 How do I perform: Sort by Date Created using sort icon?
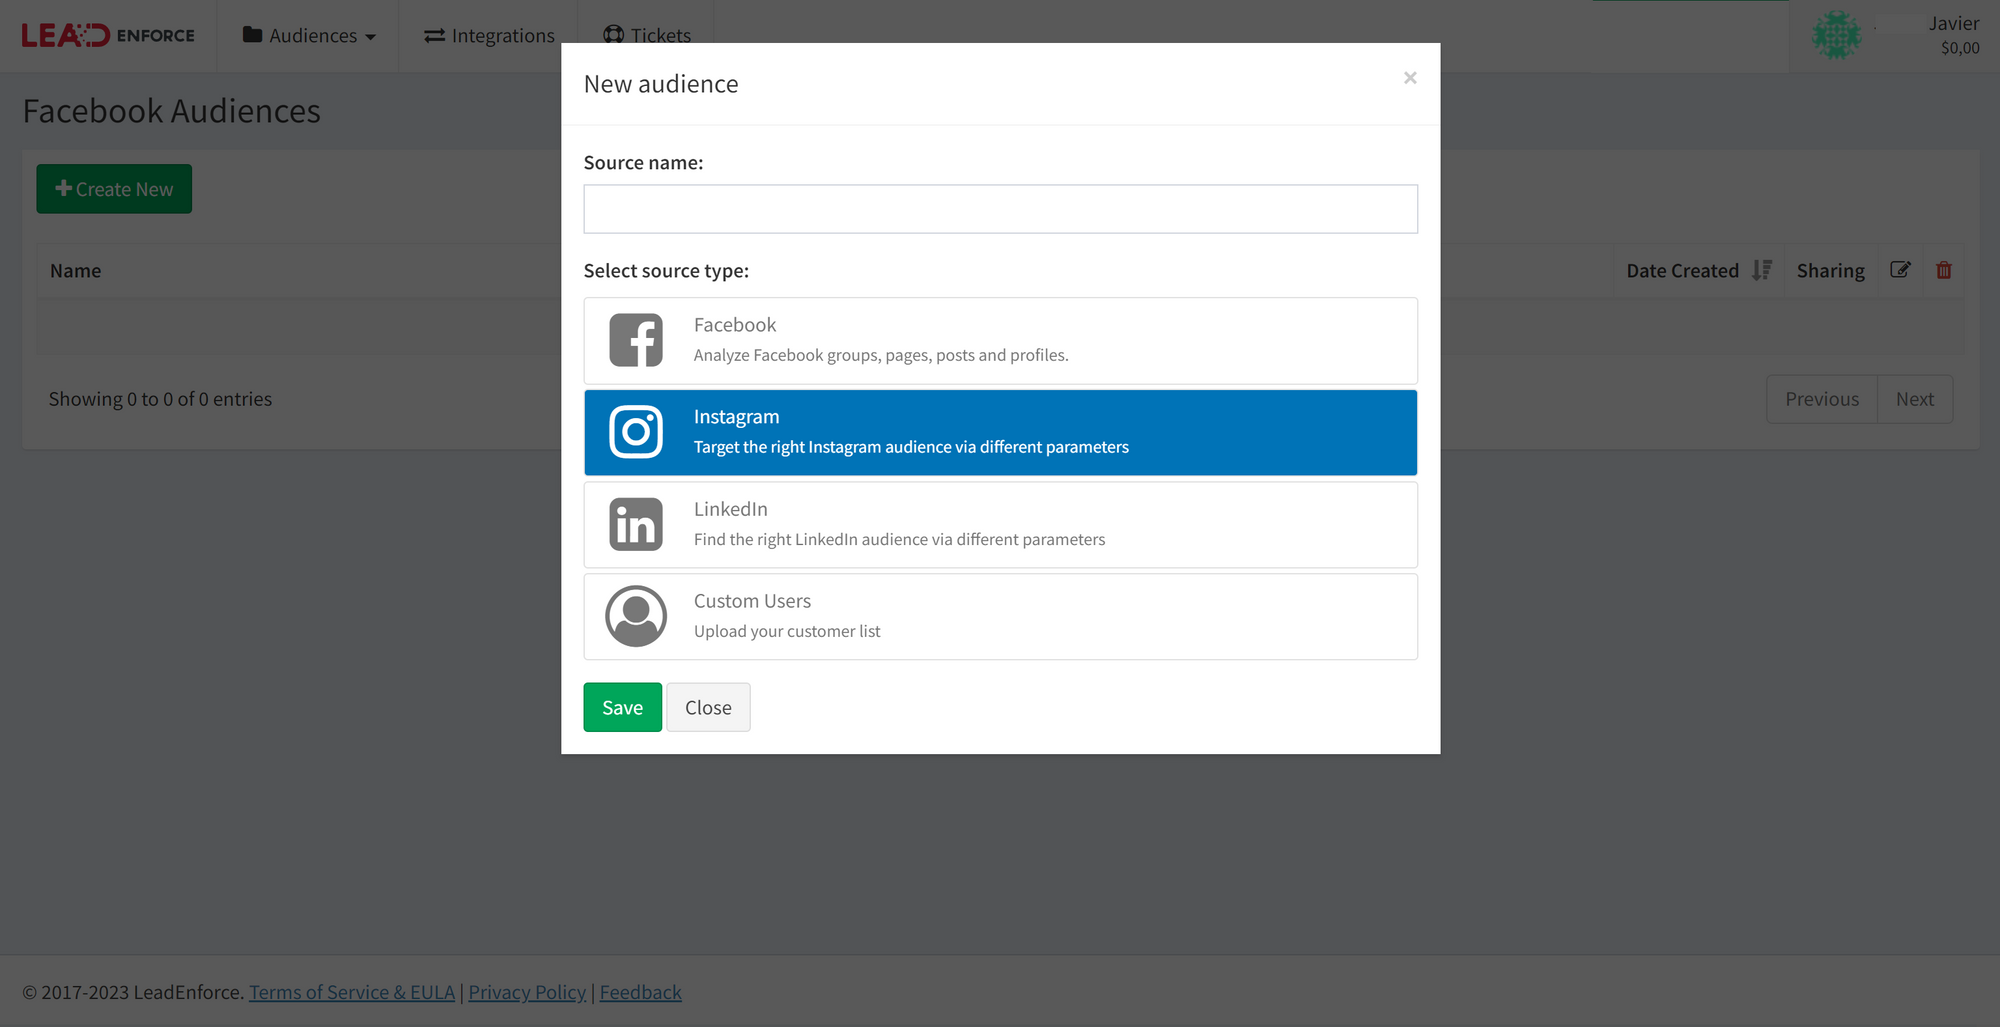pos(1762,270)
